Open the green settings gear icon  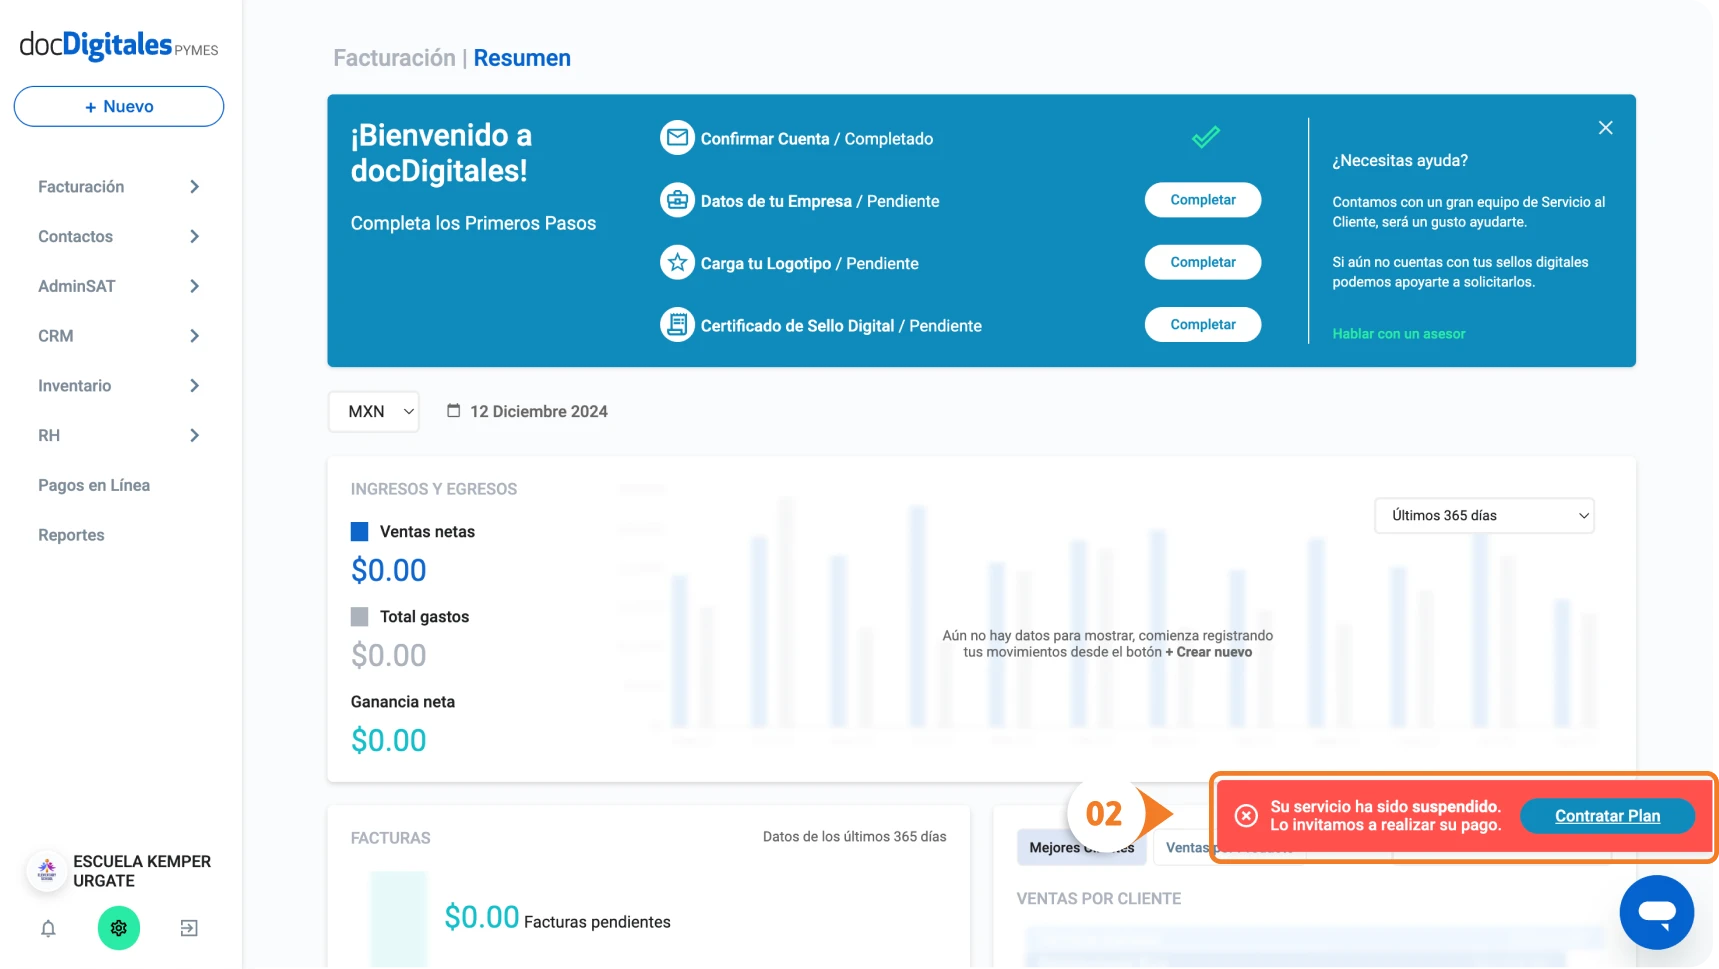click(x=119, y=929)
